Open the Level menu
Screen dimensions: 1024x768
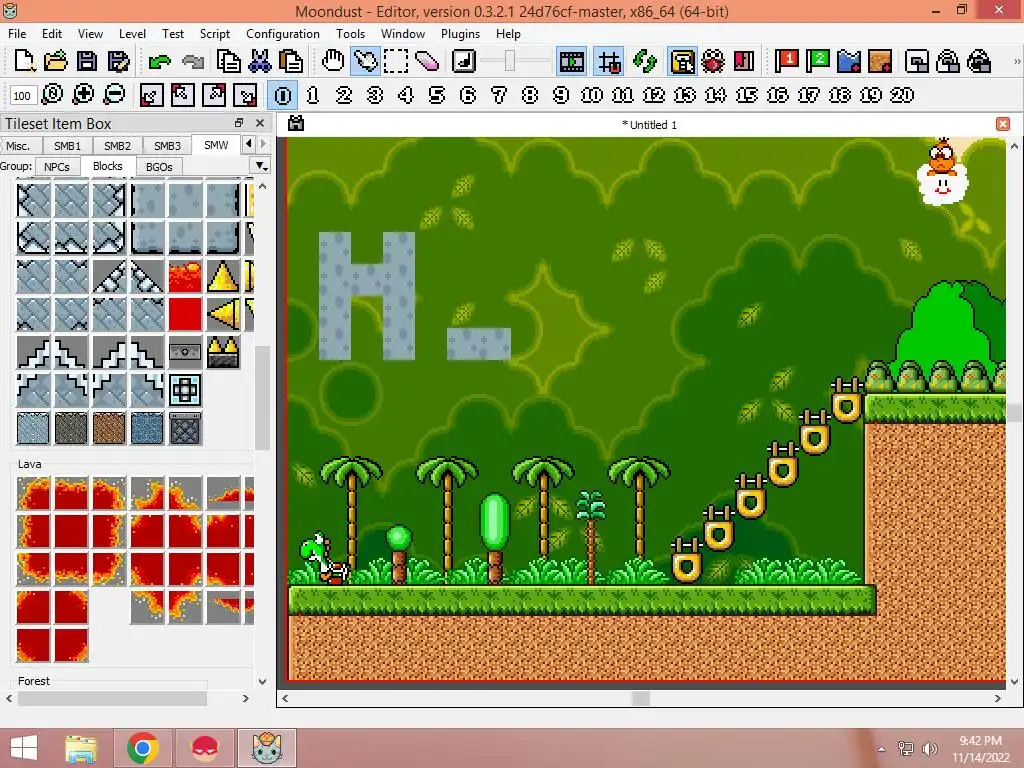(132, 33)
